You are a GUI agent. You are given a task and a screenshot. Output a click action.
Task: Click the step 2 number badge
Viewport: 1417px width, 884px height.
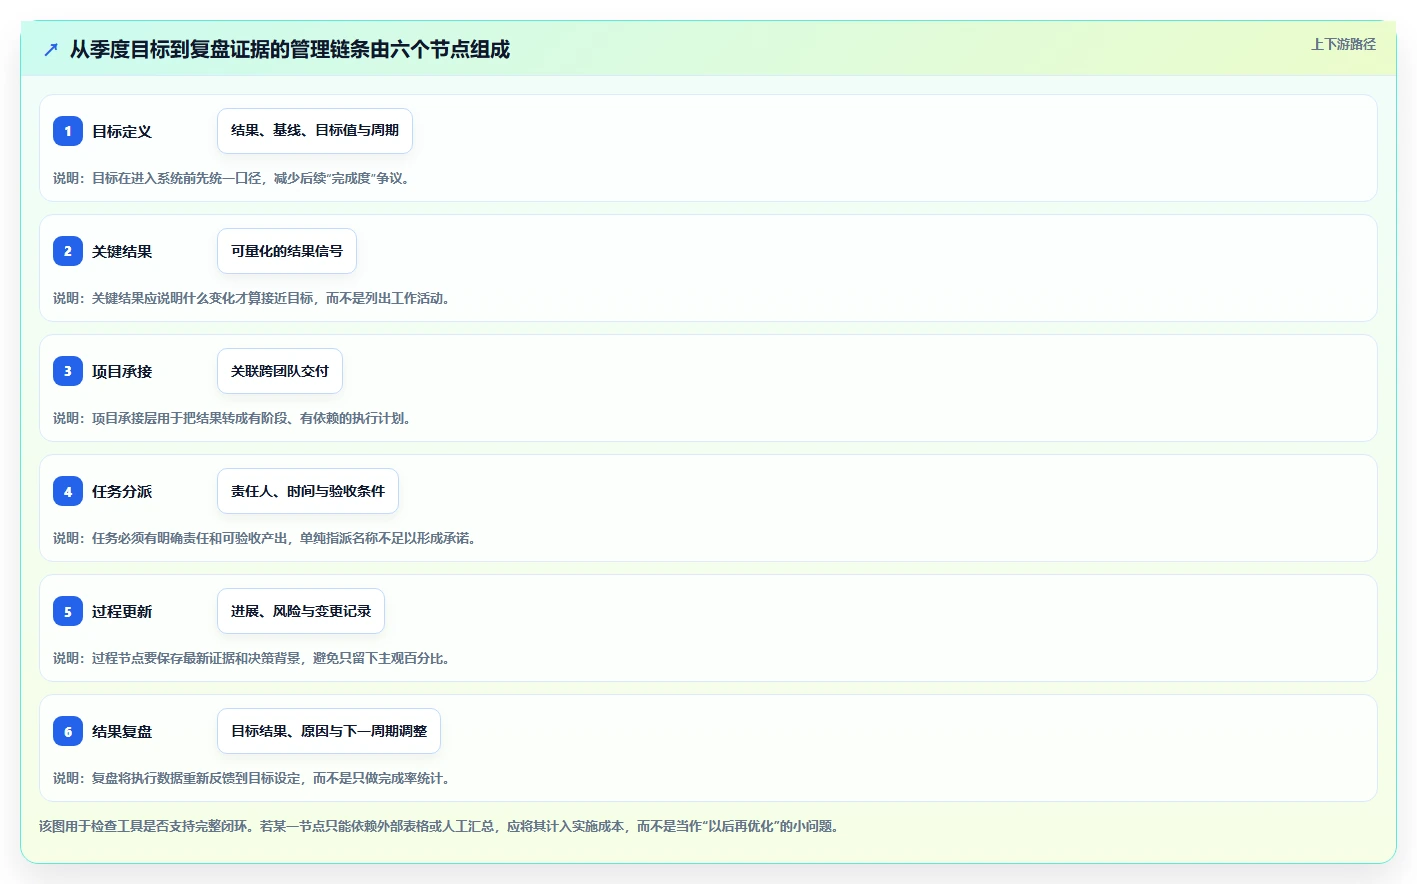[x=68, y=251]
